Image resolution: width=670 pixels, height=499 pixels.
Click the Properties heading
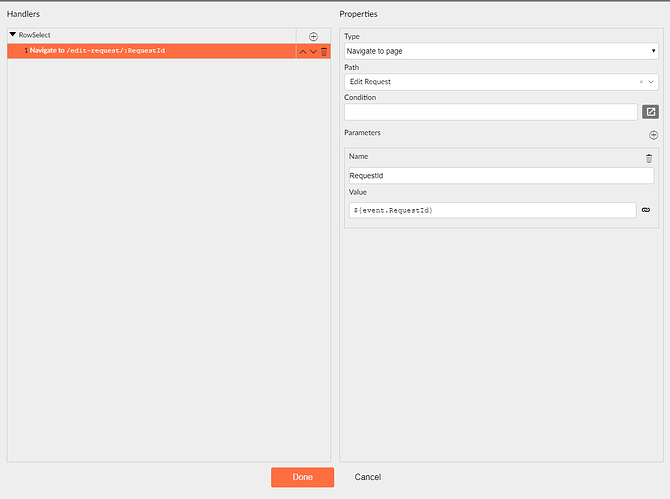(358, 14)
